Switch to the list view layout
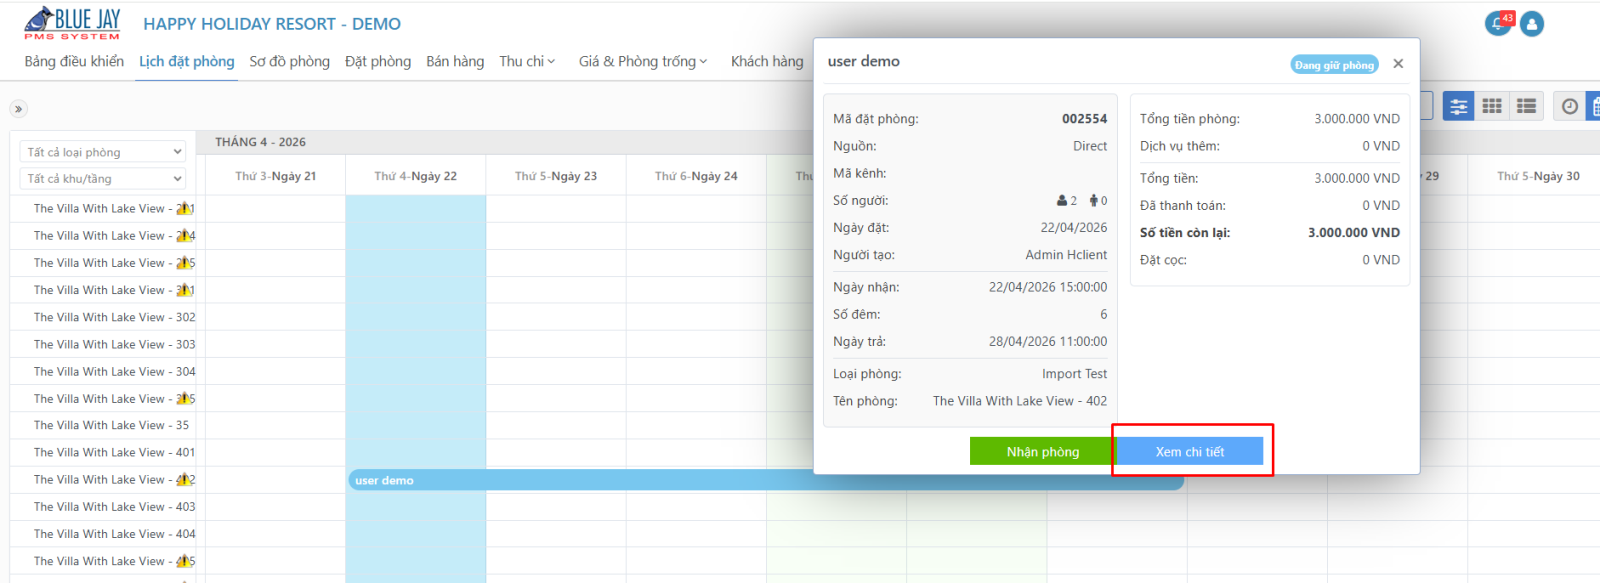Screen dimensions: 1600x583 (1526, 106)
